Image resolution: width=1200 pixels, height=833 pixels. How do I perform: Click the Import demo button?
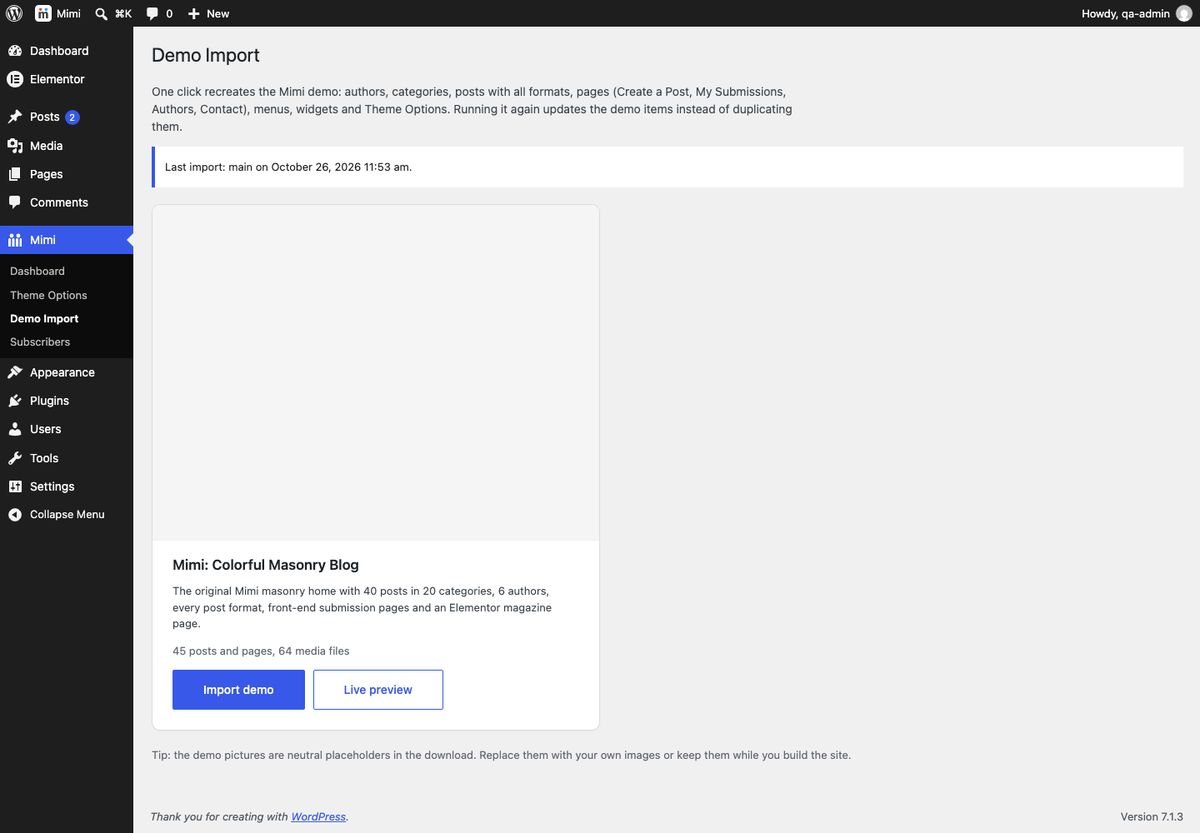(238, 690)
